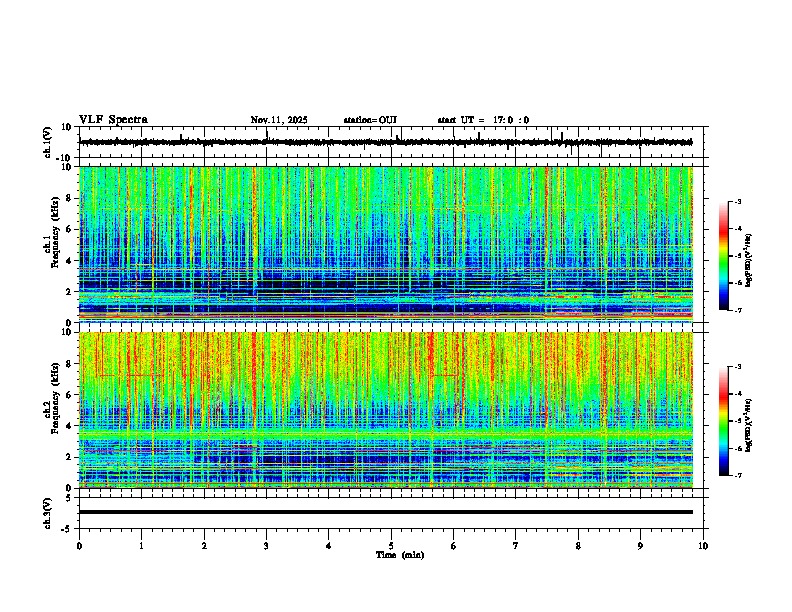This screenshot has width=792, height=612.
Task: Click the log(PSD) label next to ch.2 colorbar
Action: coord(749,425)
